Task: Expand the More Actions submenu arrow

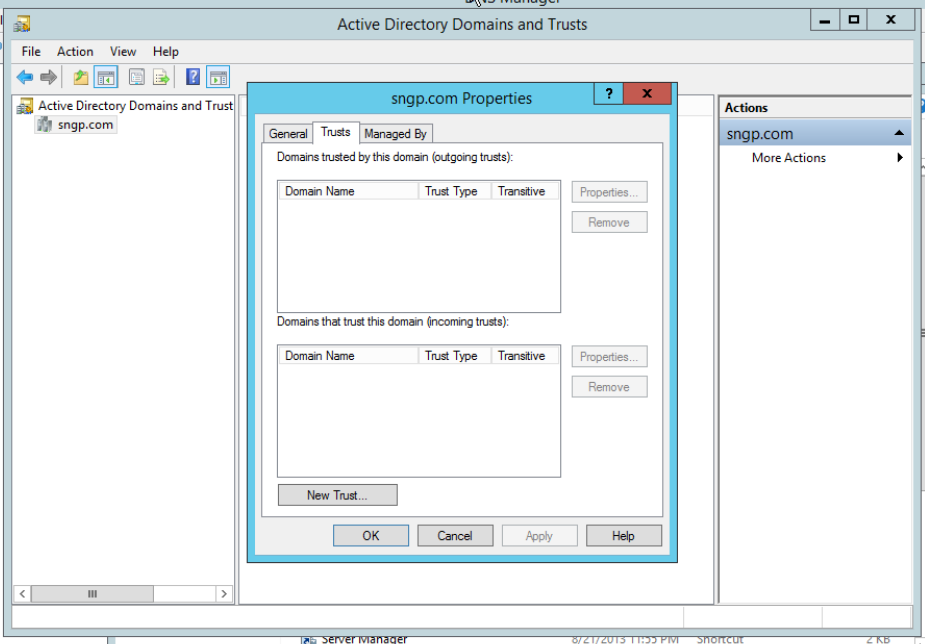Action: coord(900,158)
